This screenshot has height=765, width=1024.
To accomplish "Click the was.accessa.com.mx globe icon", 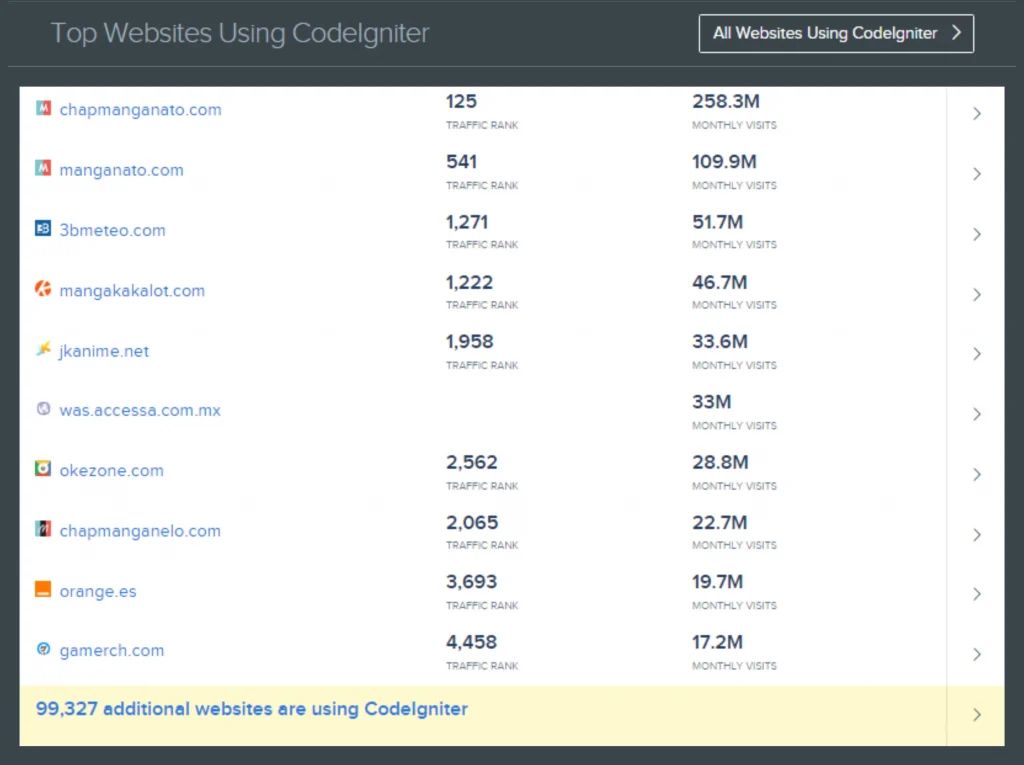I will [x=43, y=409].
